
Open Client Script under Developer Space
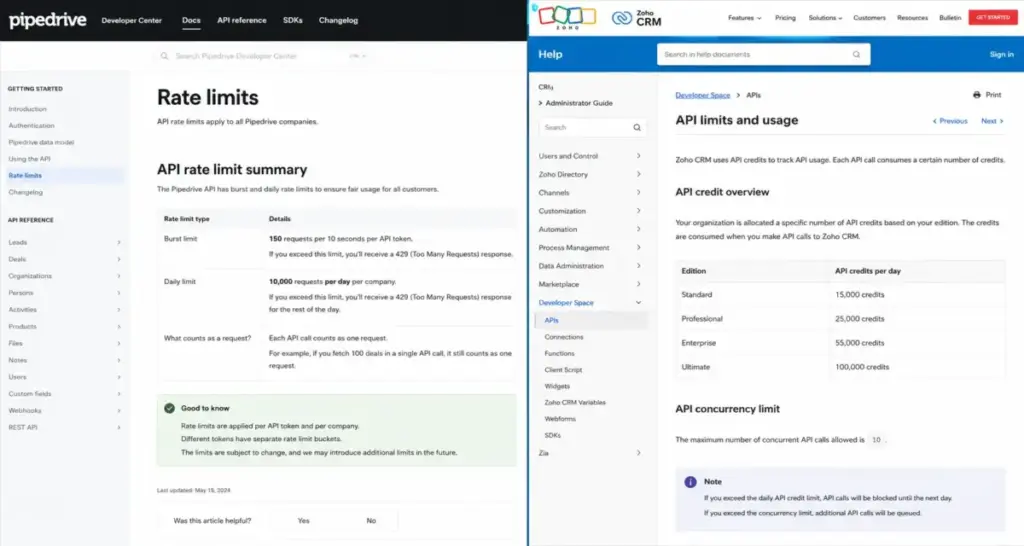pyautogui.click(x=563, y=370)
